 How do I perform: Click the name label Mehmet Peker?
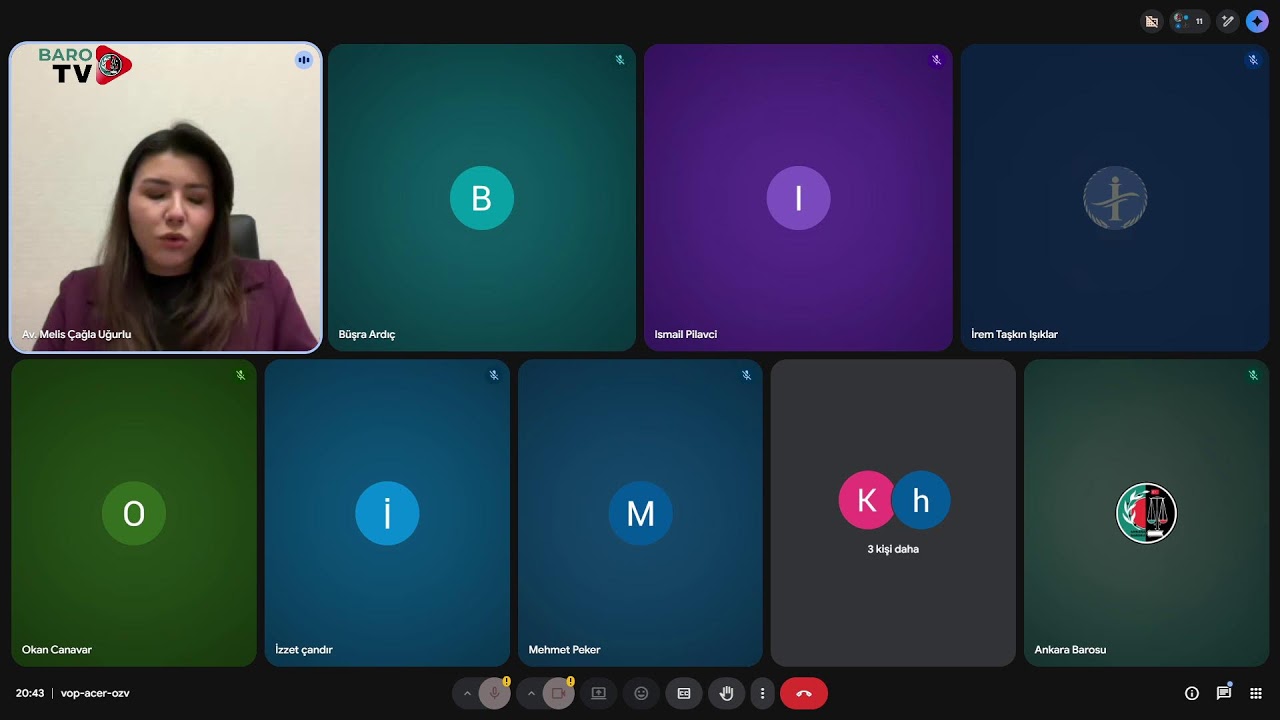point(564,650)
